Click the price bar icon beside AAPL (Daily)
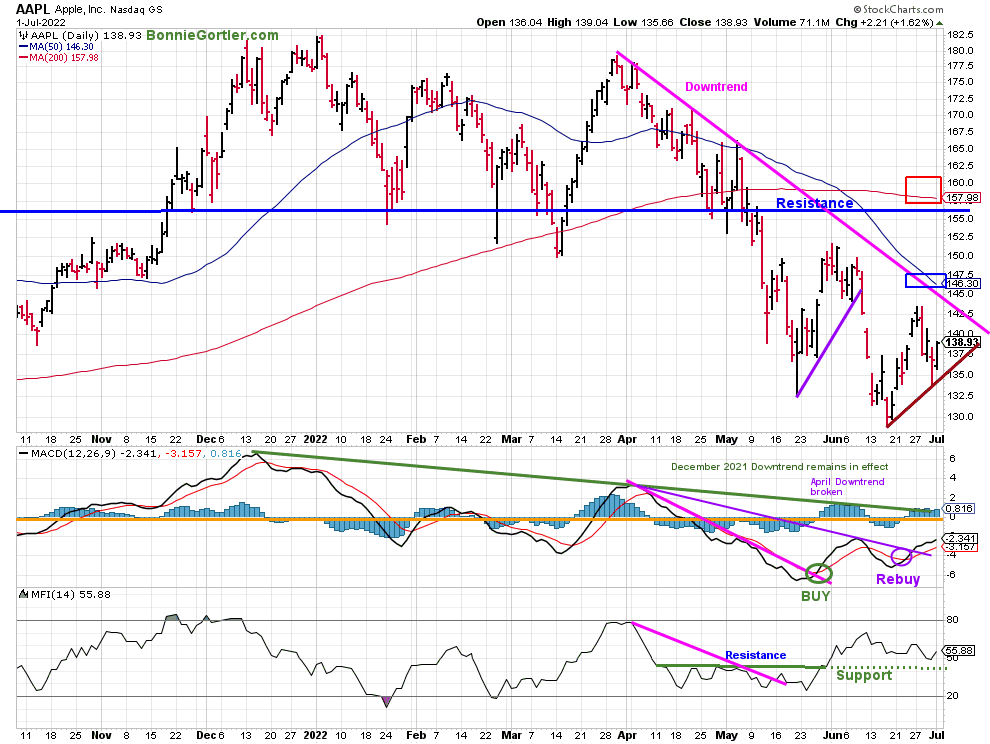The height and width of the screenshot is (744, 990). (x=23, y=35)
